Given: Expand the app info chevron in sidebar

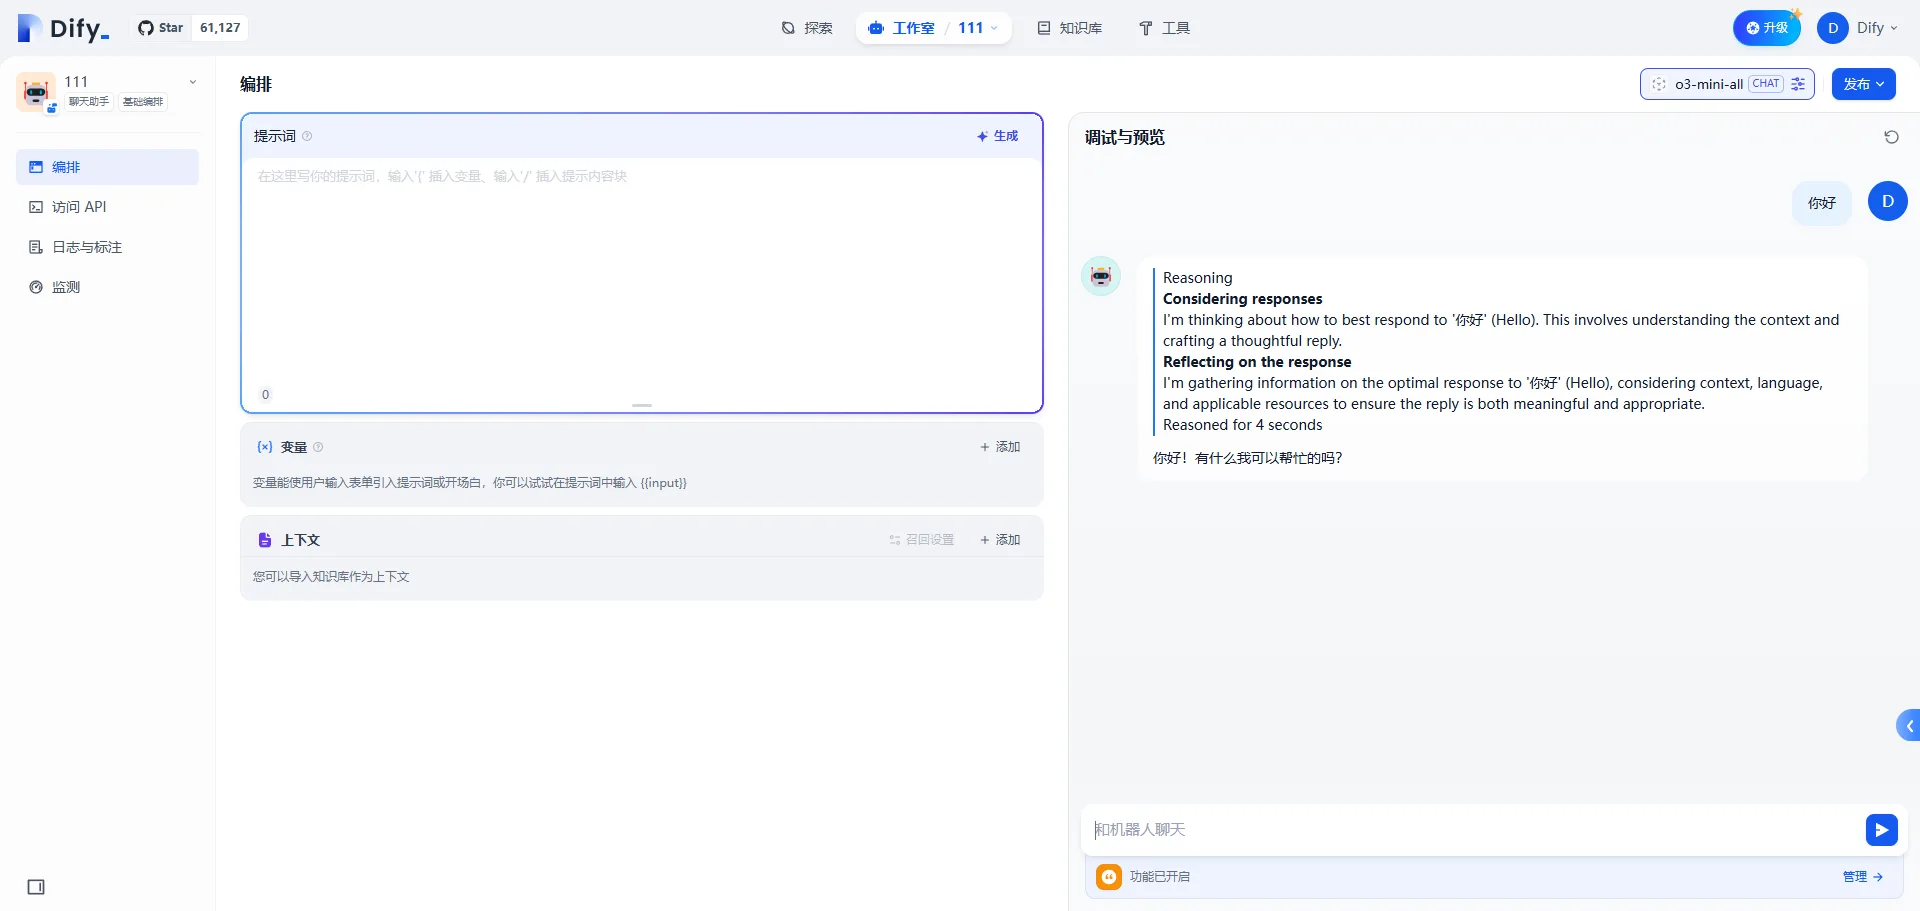Looking at the screenshot, I should tap(193, 82).
